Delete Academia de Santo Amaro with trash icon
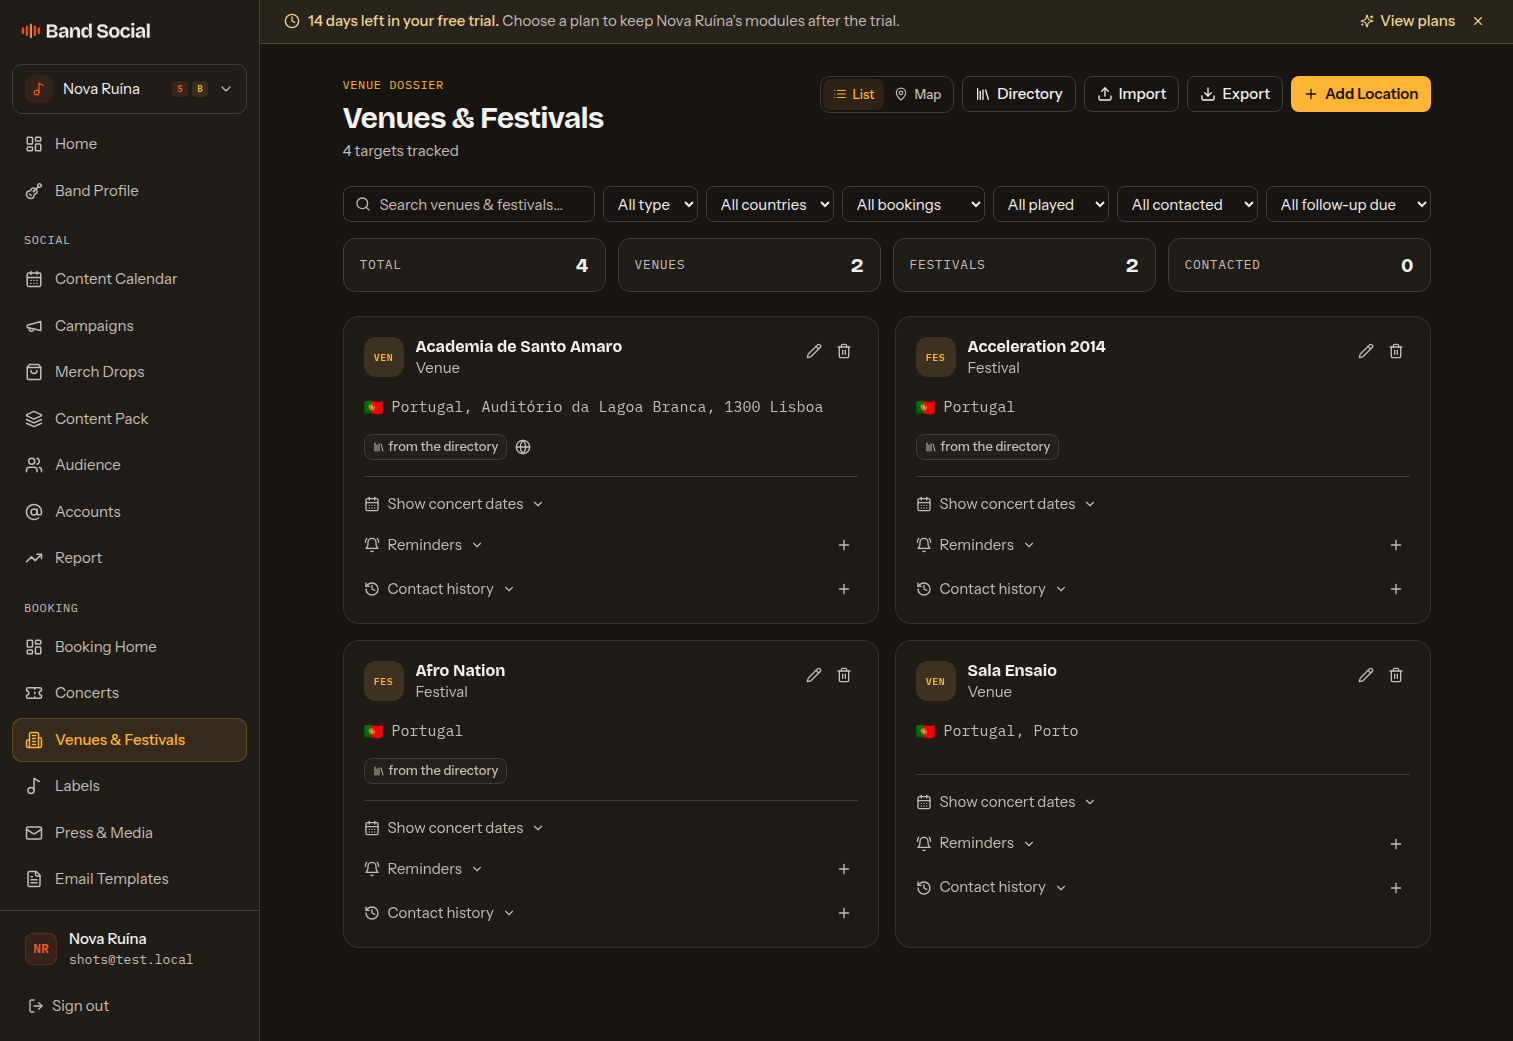 (844, 351)
